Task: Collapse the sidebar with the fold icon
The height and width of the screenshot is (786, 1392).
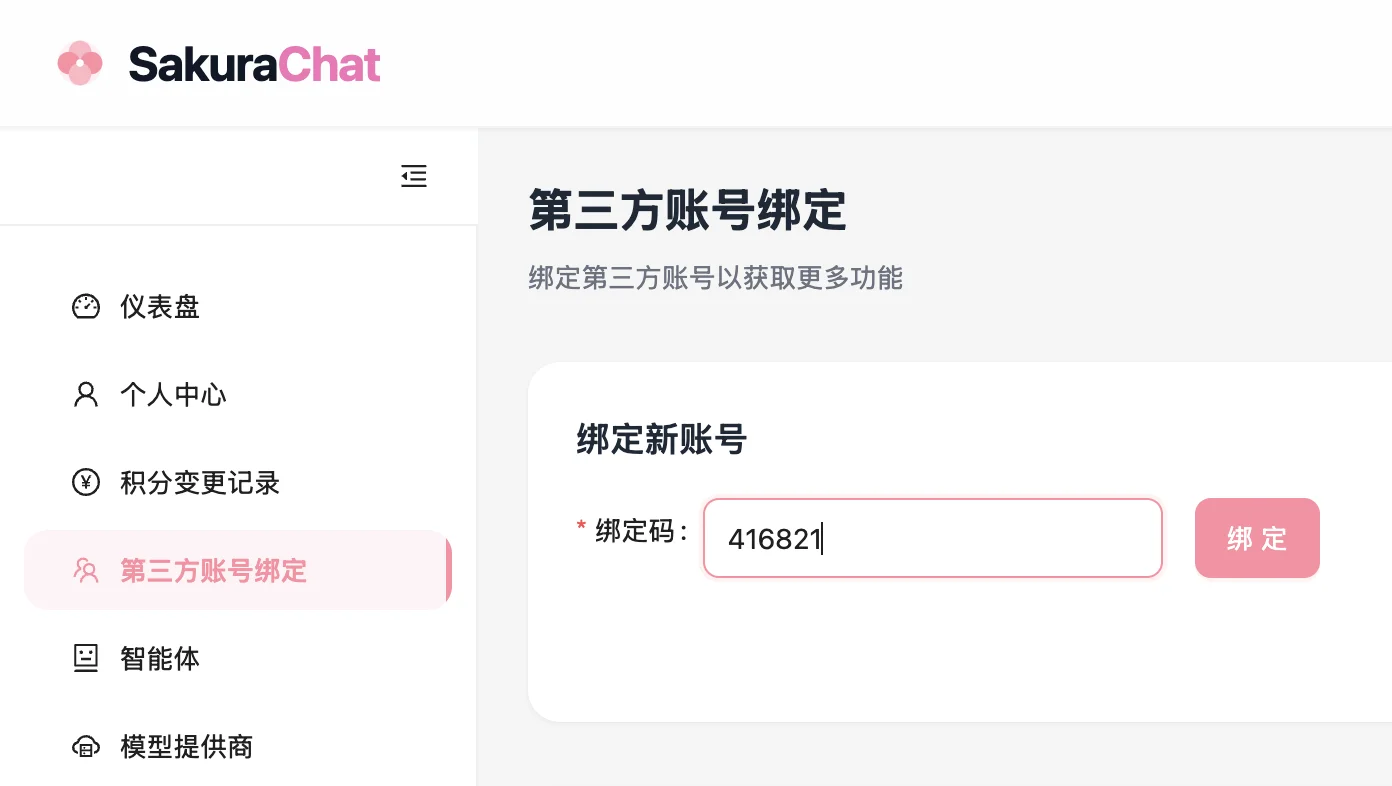Action: (414, 176)
